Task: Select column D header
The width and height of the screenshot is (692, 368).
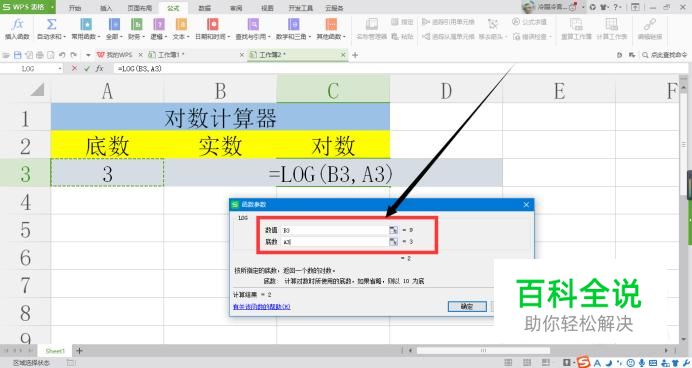Action: (446, 91)
